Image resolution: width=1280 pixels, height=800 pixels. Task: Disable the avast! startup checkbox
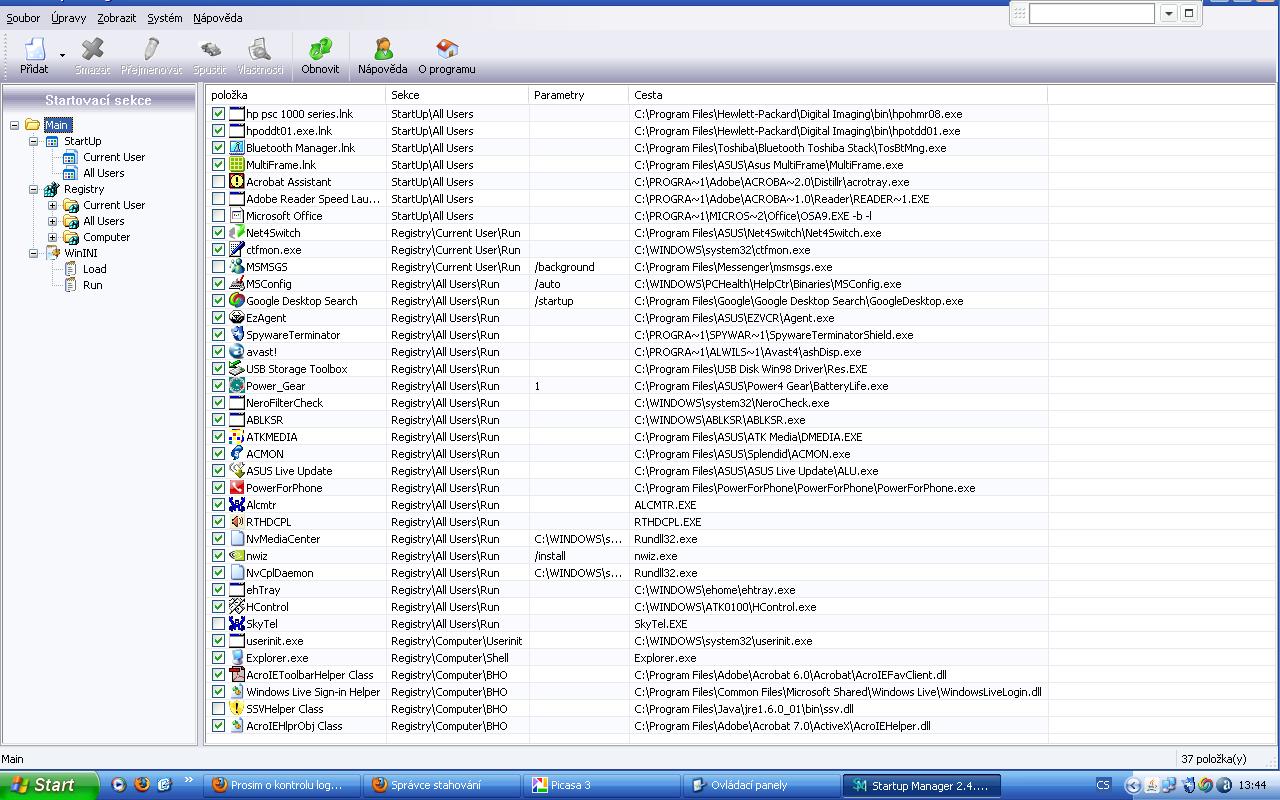point(218,352)
